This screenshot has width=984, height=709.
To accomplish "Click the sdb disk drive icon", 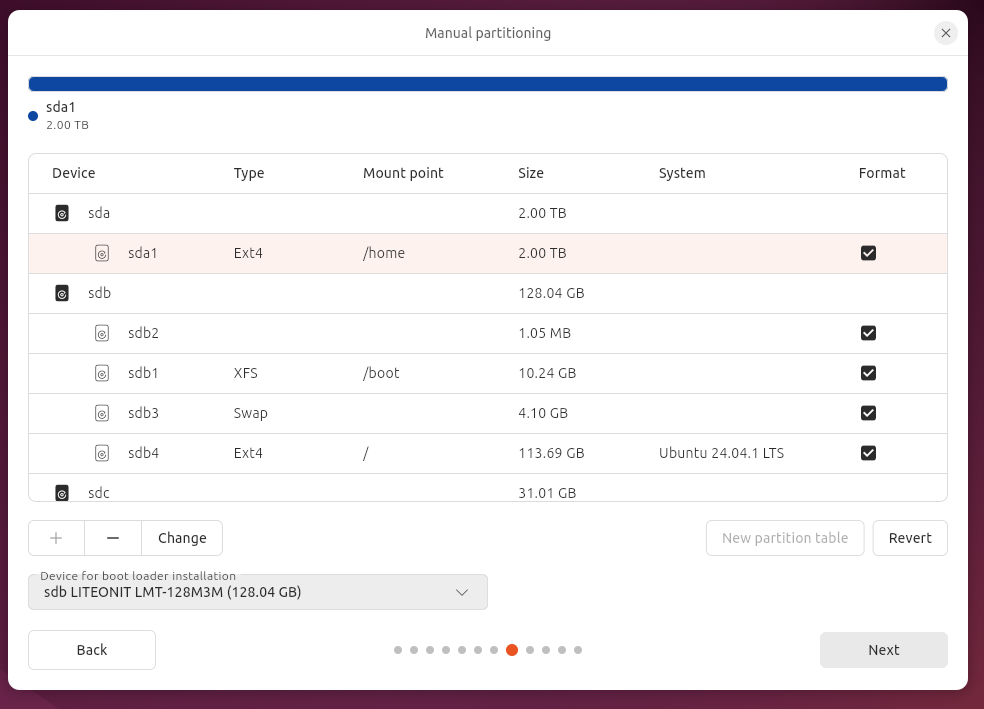I will point(62,293).
